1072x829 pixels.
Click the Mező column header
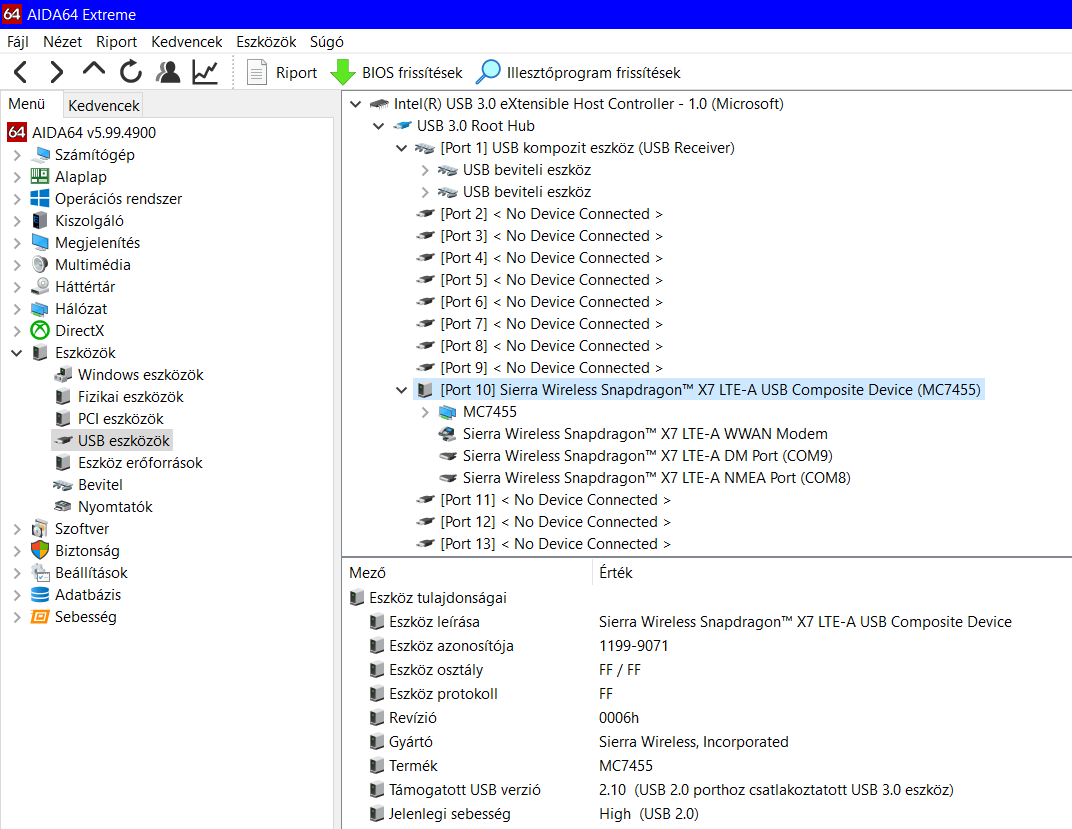tap(367, 573)
